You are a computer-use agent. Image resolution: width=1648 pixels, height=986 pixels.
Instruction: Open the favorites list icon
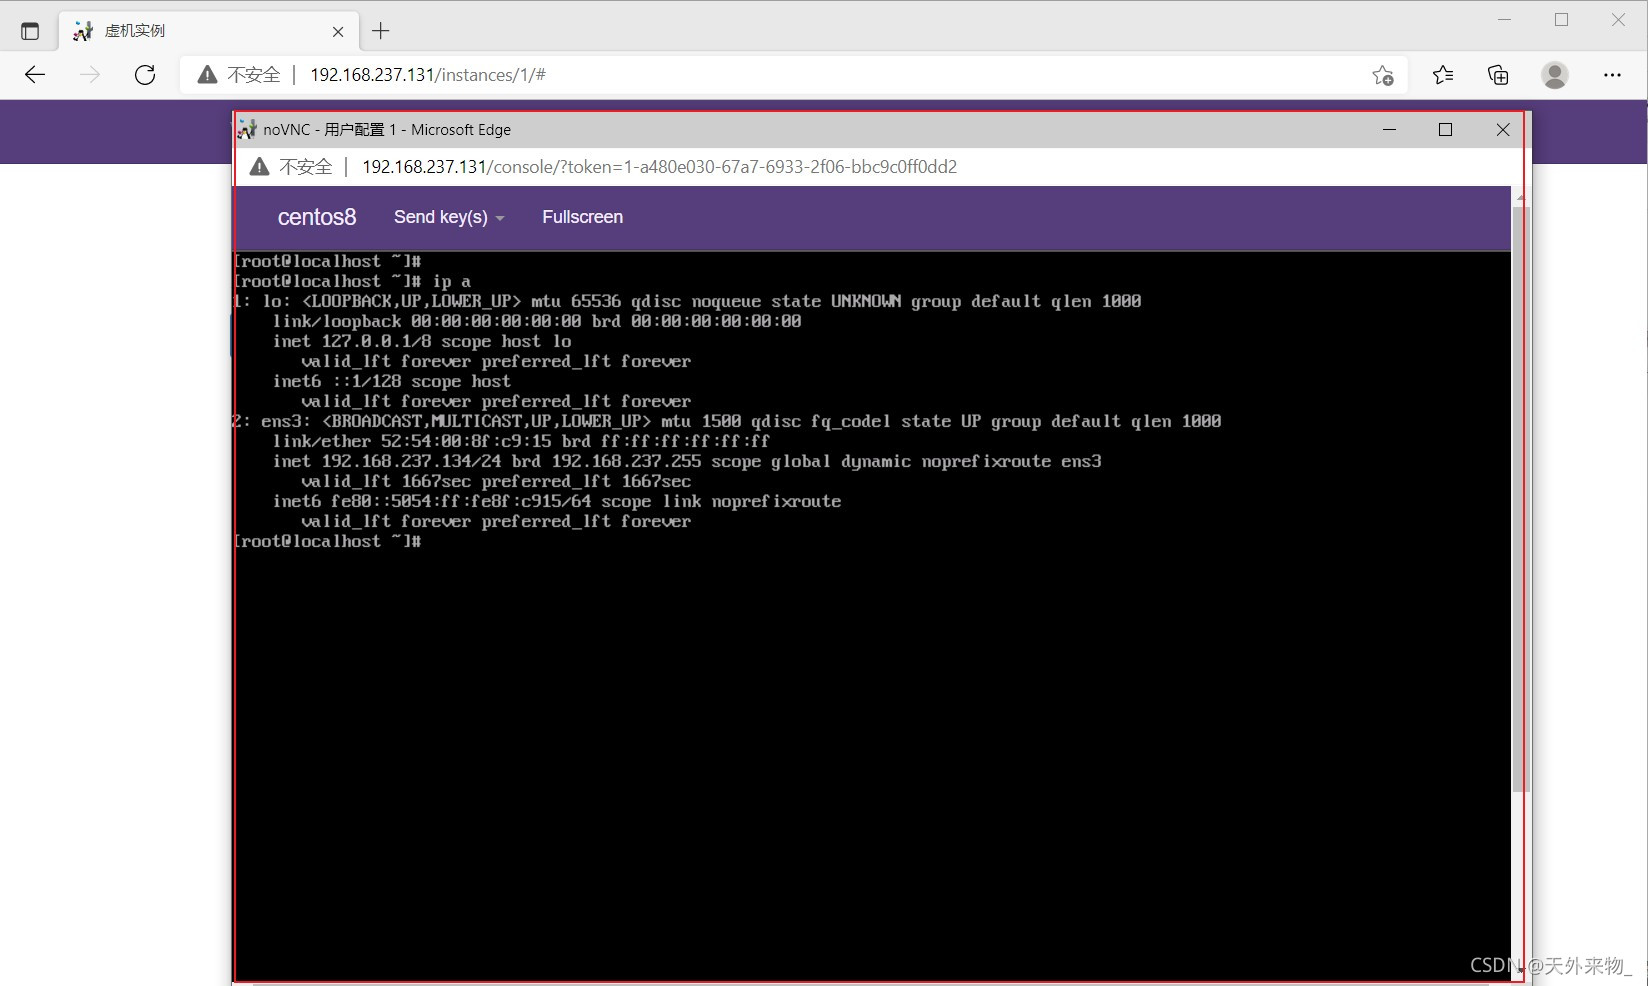[1442, 75]
